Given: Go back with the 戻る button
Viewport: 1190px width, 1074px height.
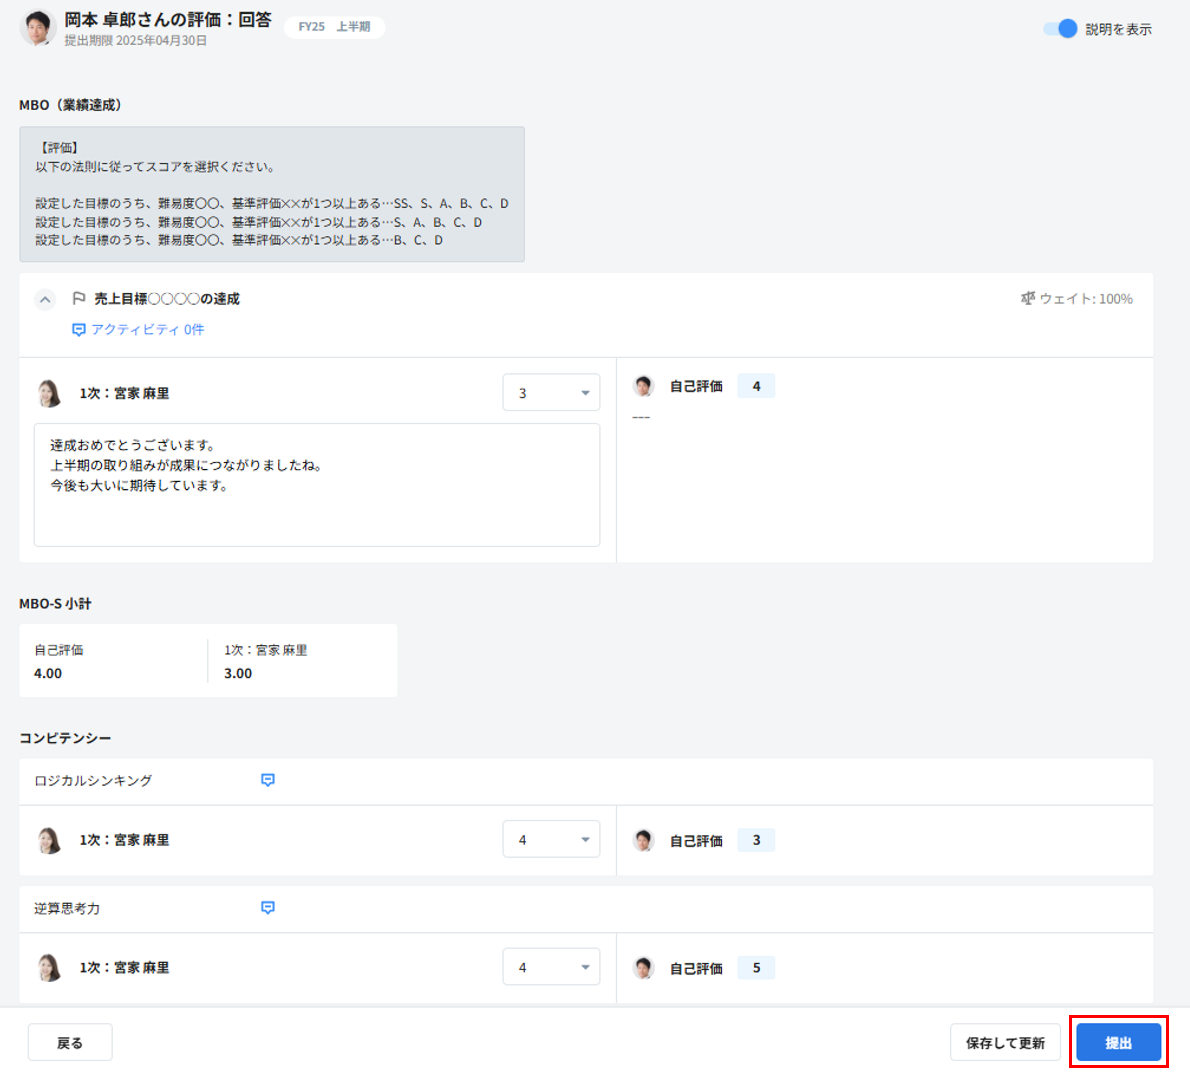Looking at the screenshot, I should point(70,1043).
